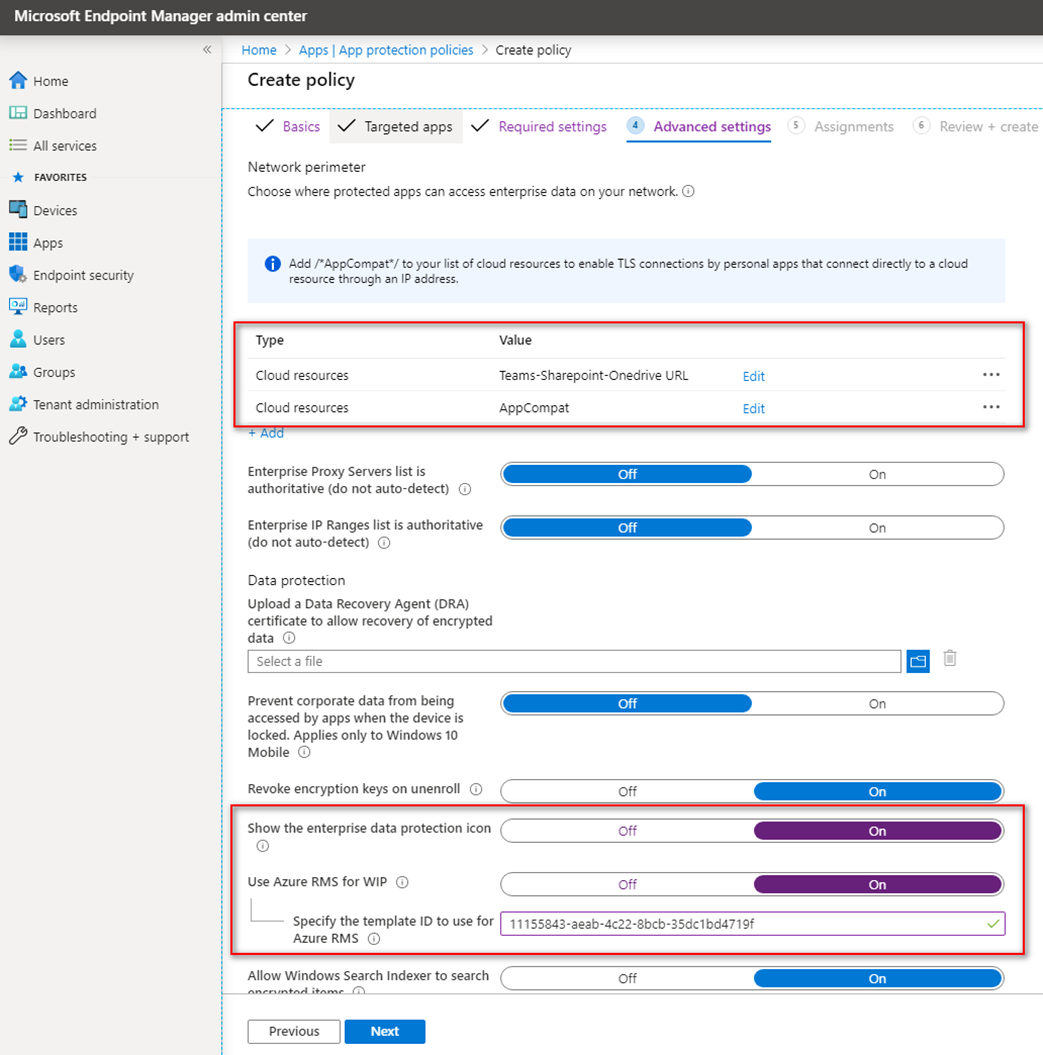Open the Endpoint security shield icon
Image resolution: width=1043 pixels, height=1055 pixels.
pos(18,275)
